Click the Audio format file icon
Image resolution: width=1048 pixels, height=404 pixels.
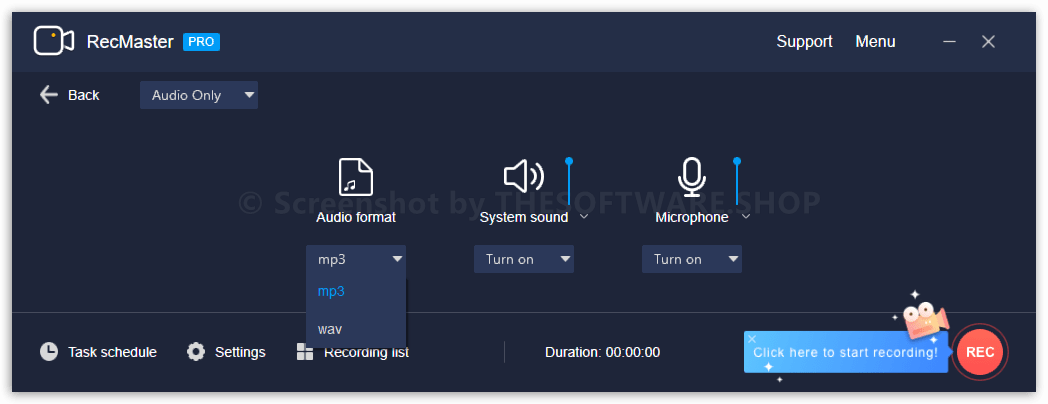point(356,177)
